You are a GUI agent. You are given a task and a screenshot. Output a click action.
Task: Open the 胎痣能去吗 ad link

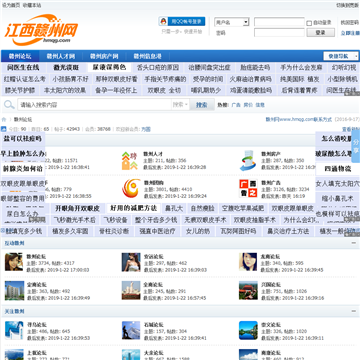(x=255, y=68)
